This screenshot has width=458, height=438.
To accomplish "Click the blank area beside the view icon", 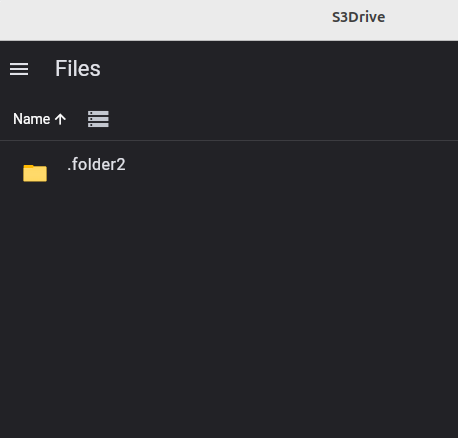I will point(283,119).
